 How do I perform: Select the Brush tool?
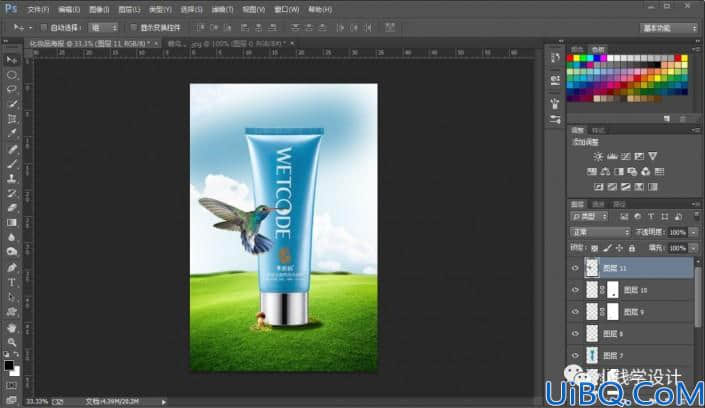[12, 164]
